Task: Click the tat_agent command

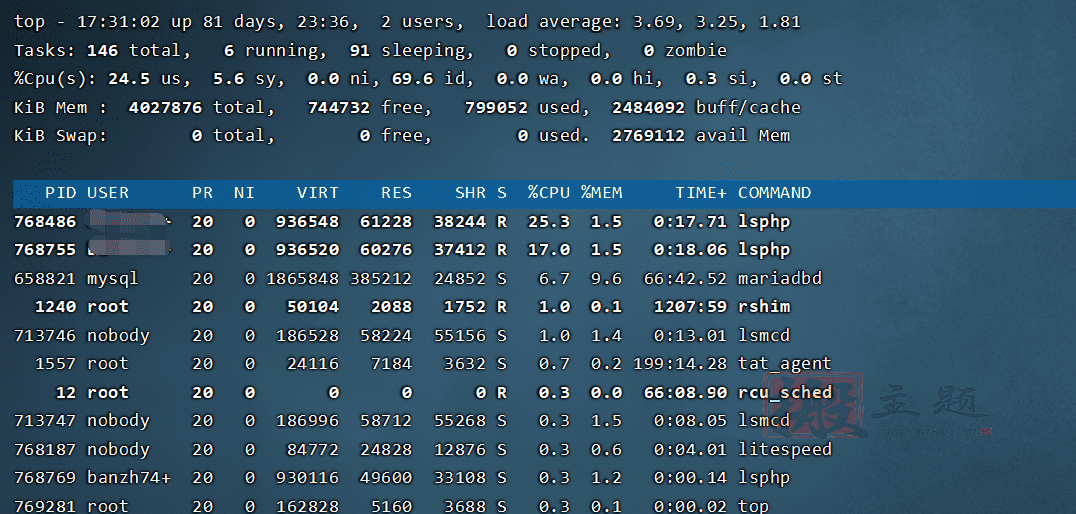Action: click(x=785, y=364)
